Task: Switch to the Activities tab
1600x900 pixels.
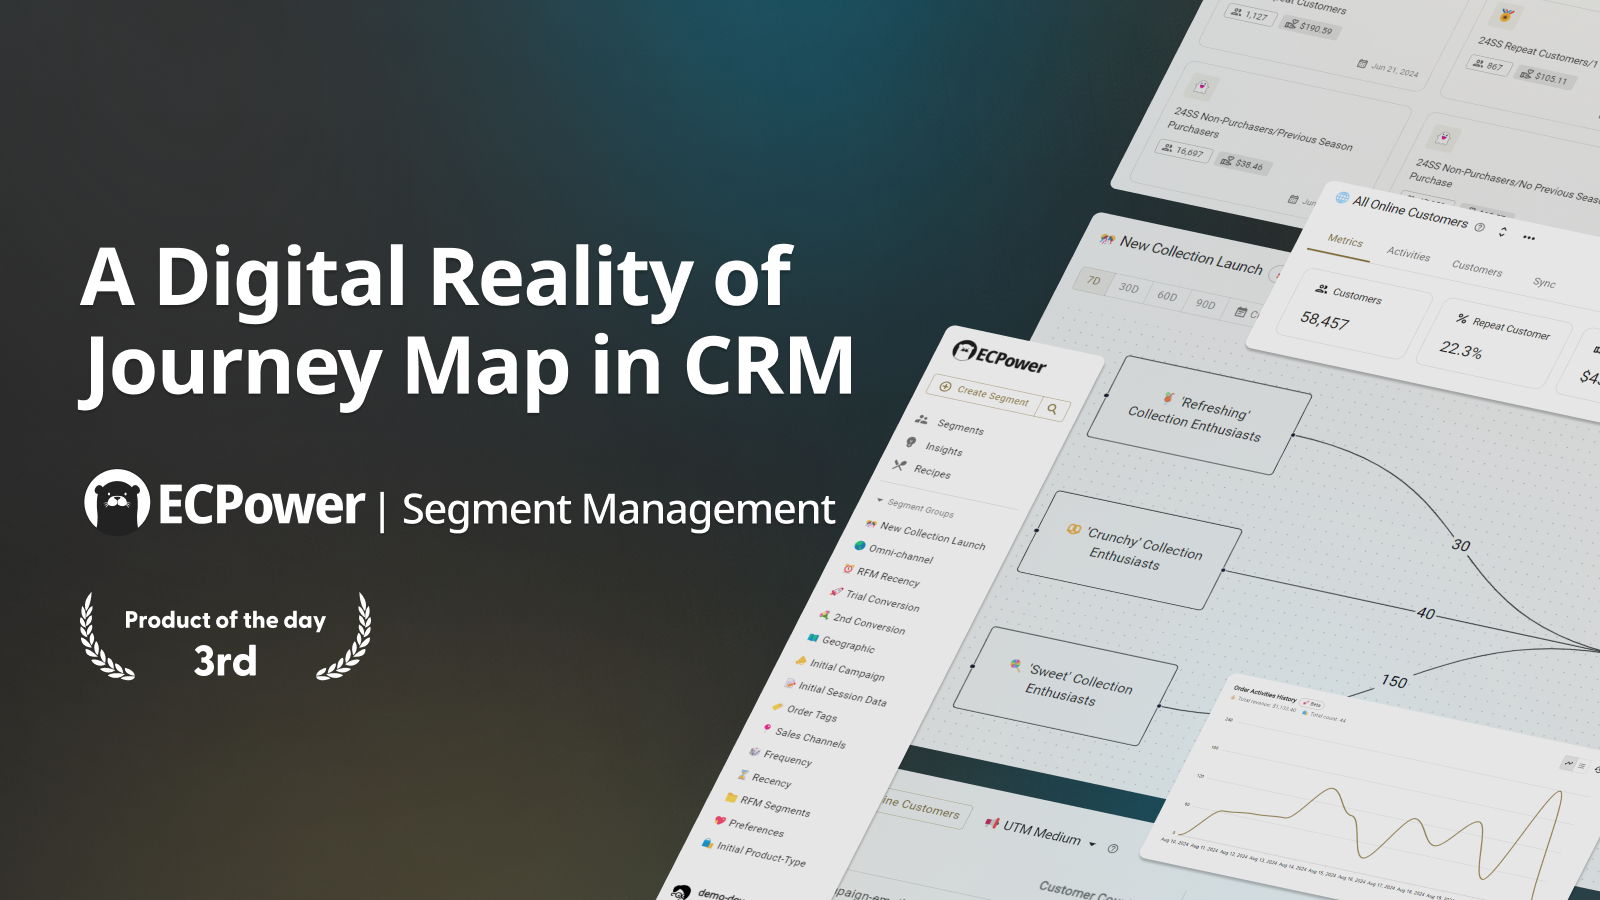Action: [1408, 254]
